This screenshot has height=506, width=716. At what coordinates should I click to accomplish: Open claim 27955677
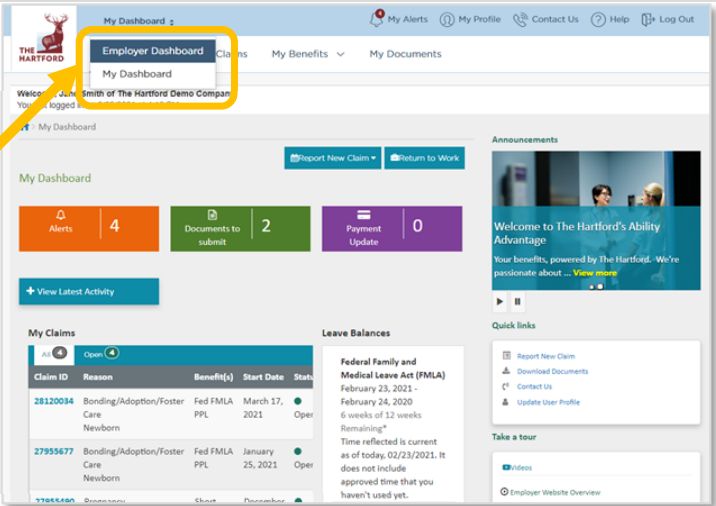[x=53, y=451]
